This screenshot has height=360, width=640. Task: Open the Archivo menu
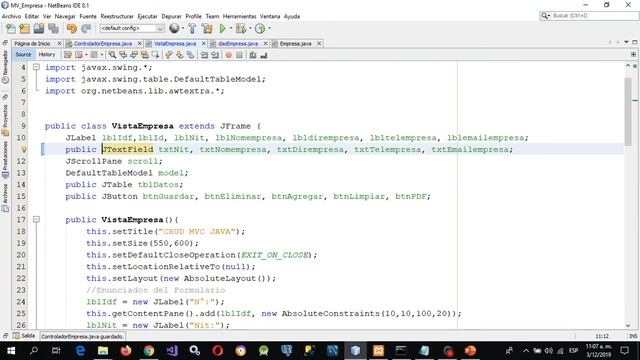click(11, 16)
